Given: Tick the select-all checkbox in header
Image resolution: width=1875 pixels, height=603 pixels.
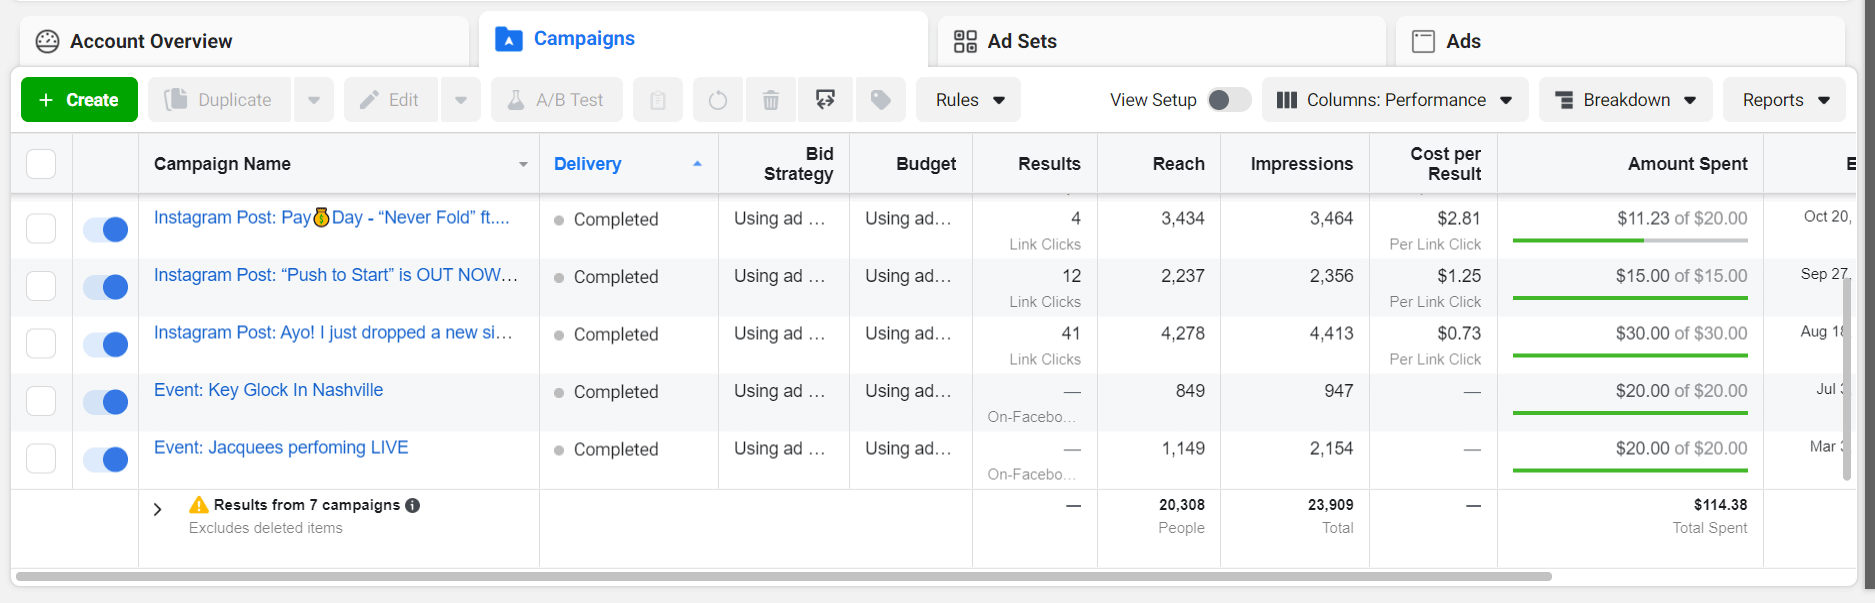Looking at the screenshot, I should [x=41, y=163].
